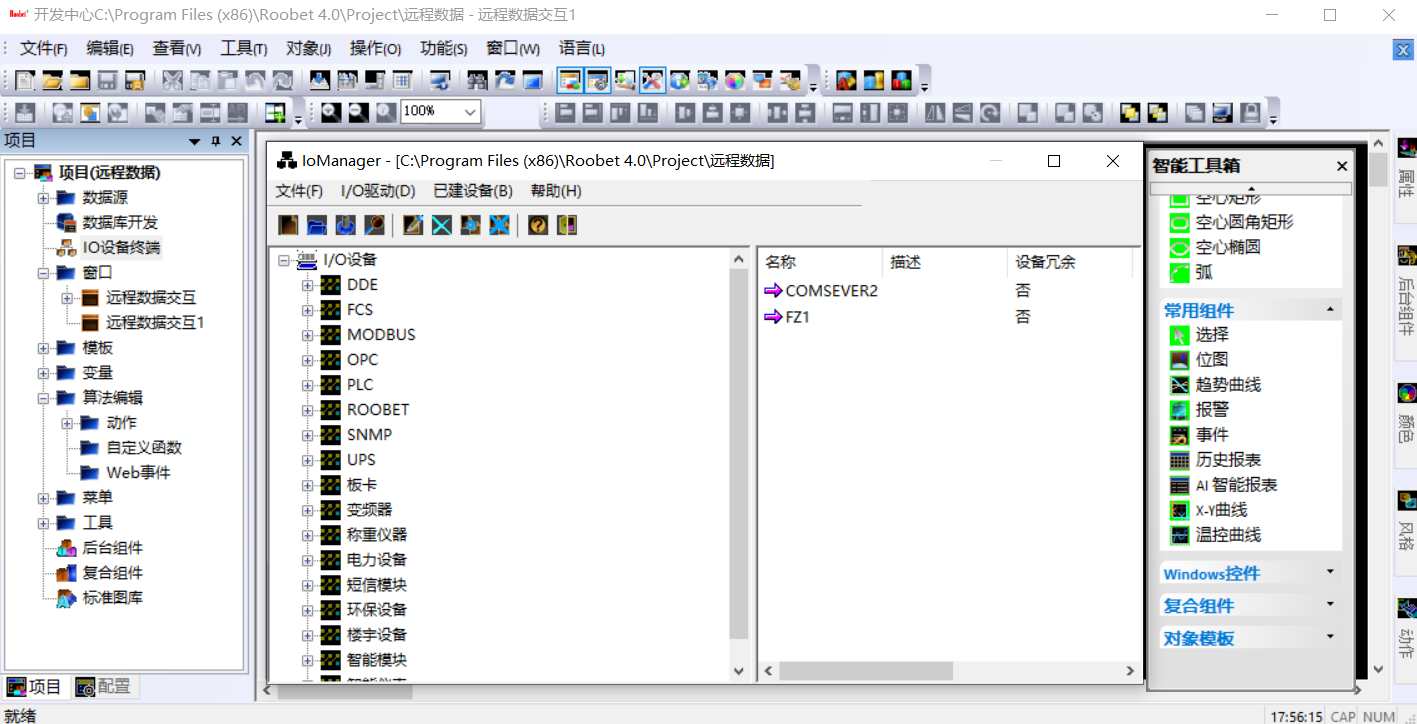
Task: Click the new document icon in main toolbar
Action: click(x=24, y=81)
